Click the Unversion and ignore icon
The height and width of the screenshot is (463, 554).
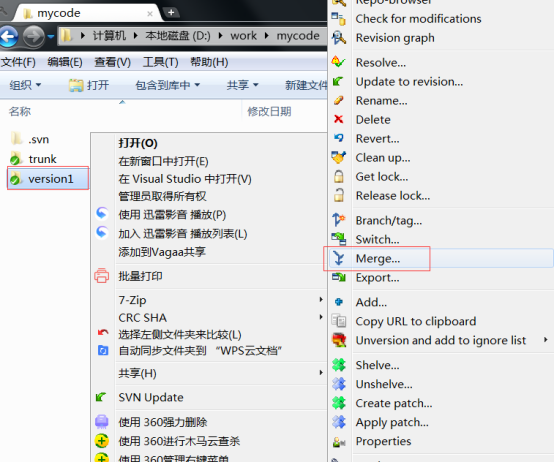pos(339,340)
